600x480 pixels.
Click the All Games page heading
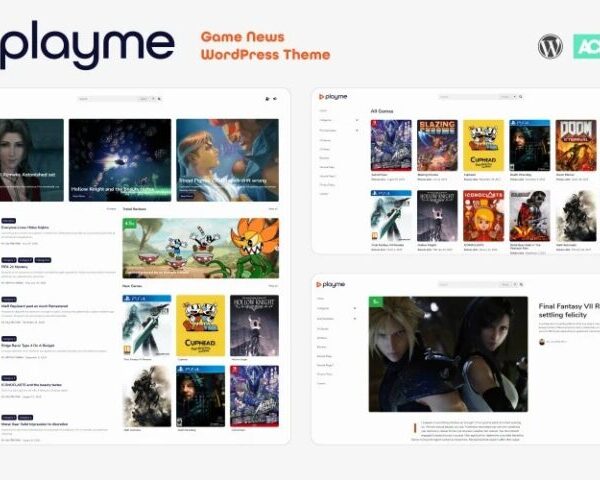(x=382, y=111)
